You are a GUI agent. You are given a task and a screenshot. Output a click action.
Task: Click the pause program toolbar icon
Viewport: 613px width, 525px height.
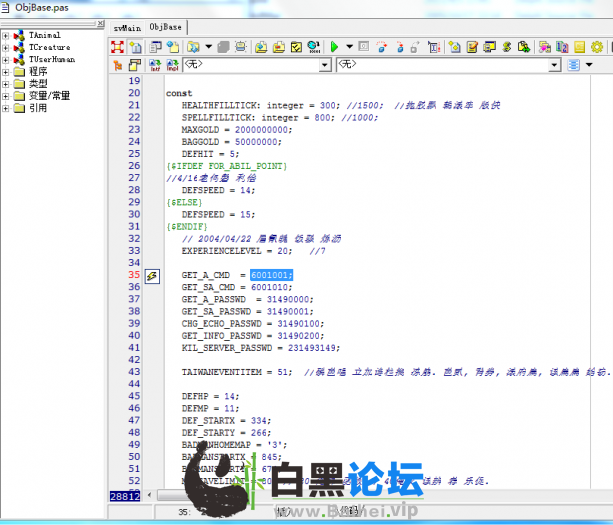[364, 46]
